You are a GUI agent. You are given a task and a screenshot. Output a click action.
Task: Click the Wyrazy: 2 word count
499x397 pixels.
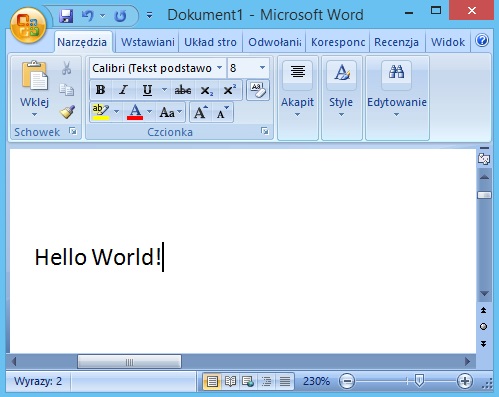38,381
